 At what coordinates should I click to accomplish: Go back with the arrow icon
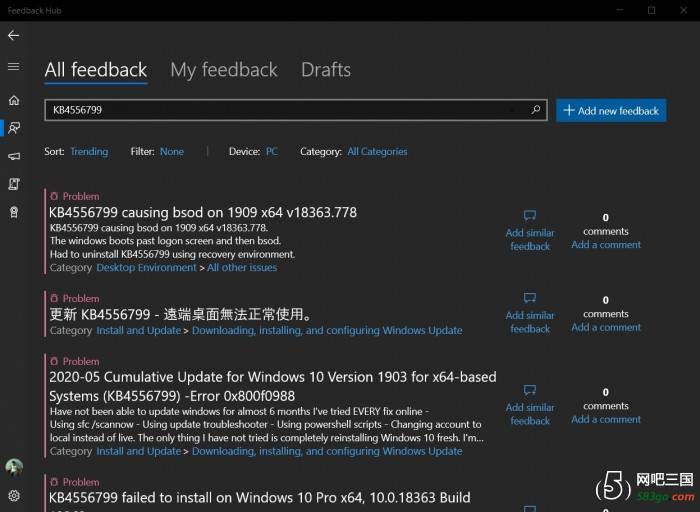pyautogui.click(x=13, y=35)
